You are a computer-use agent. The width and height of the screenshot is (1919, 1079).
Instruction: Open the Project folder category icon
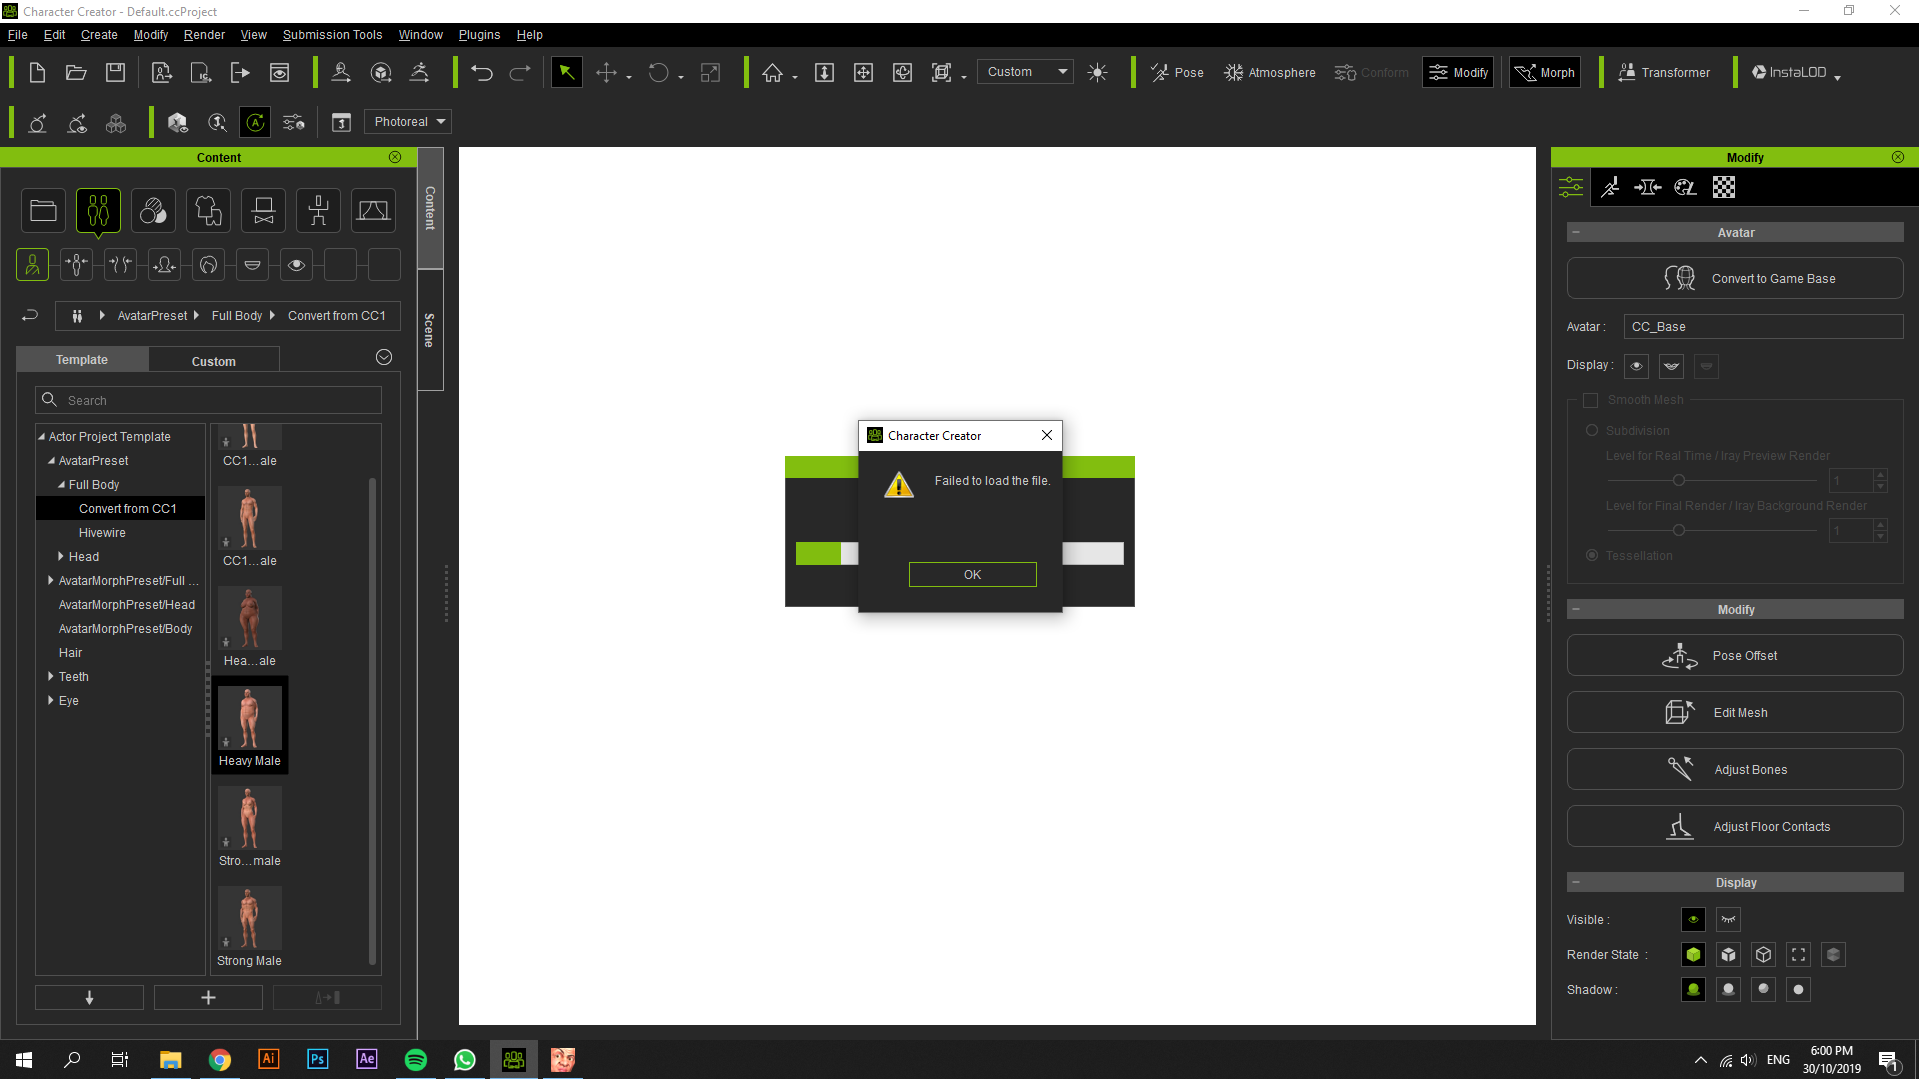43,211
